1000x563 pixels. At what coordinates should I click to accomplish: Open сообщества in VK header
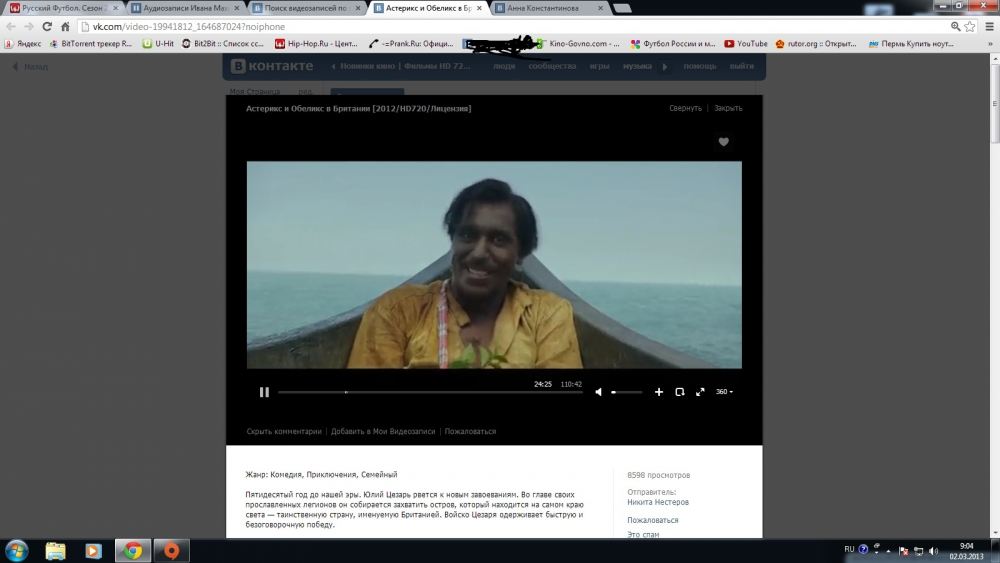point(552,66)
